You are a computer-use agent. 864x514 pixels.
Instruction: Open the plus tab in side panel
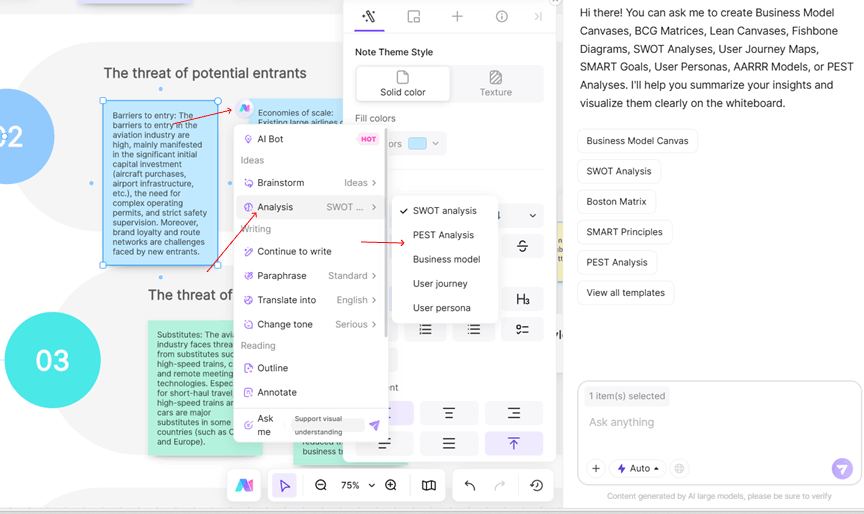(x=457, y=17)
